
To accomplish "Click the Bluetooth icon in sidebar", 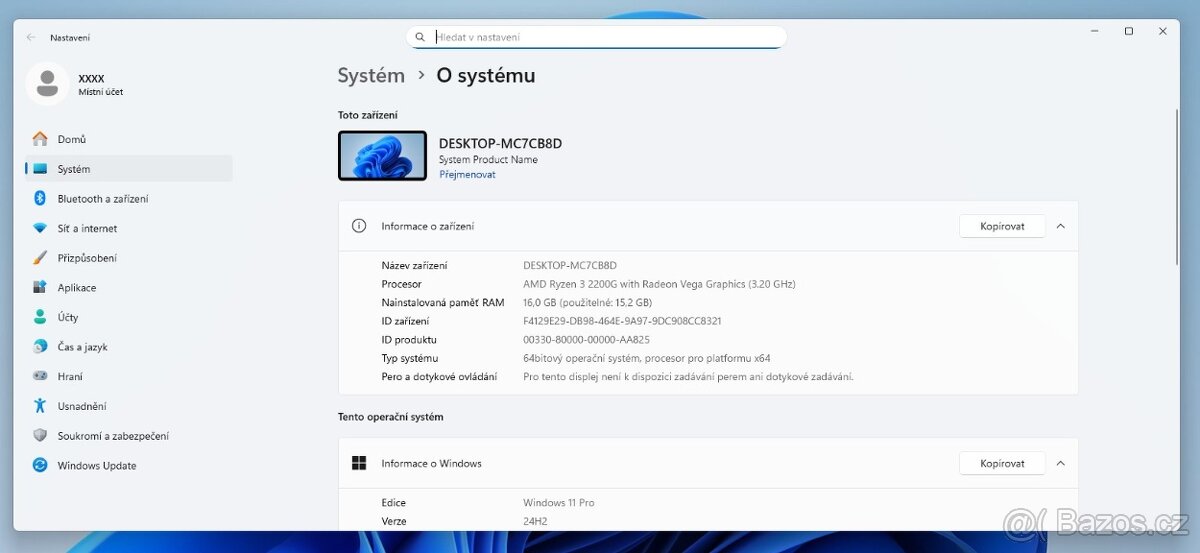I will pos(40,198).
